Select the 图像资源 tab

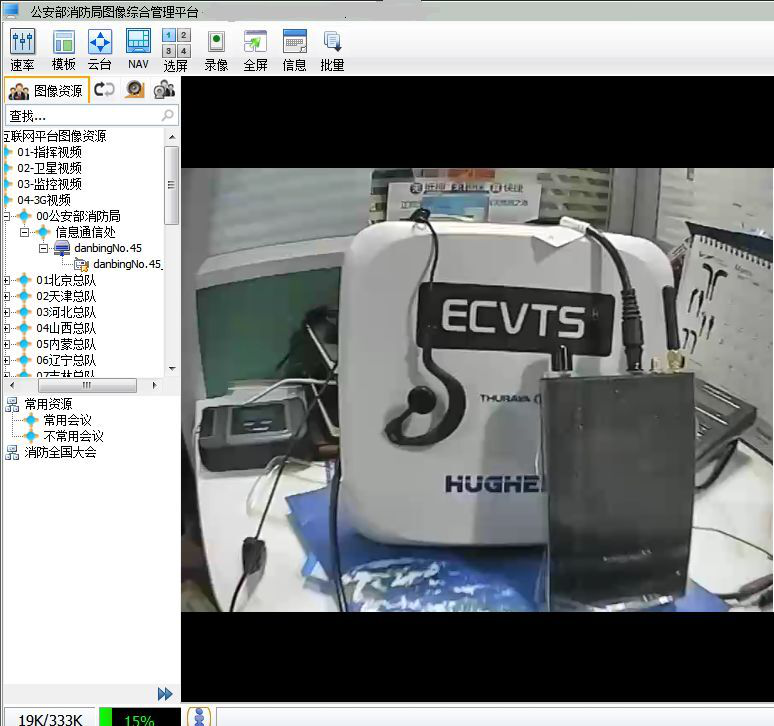(x=46, y=90)
